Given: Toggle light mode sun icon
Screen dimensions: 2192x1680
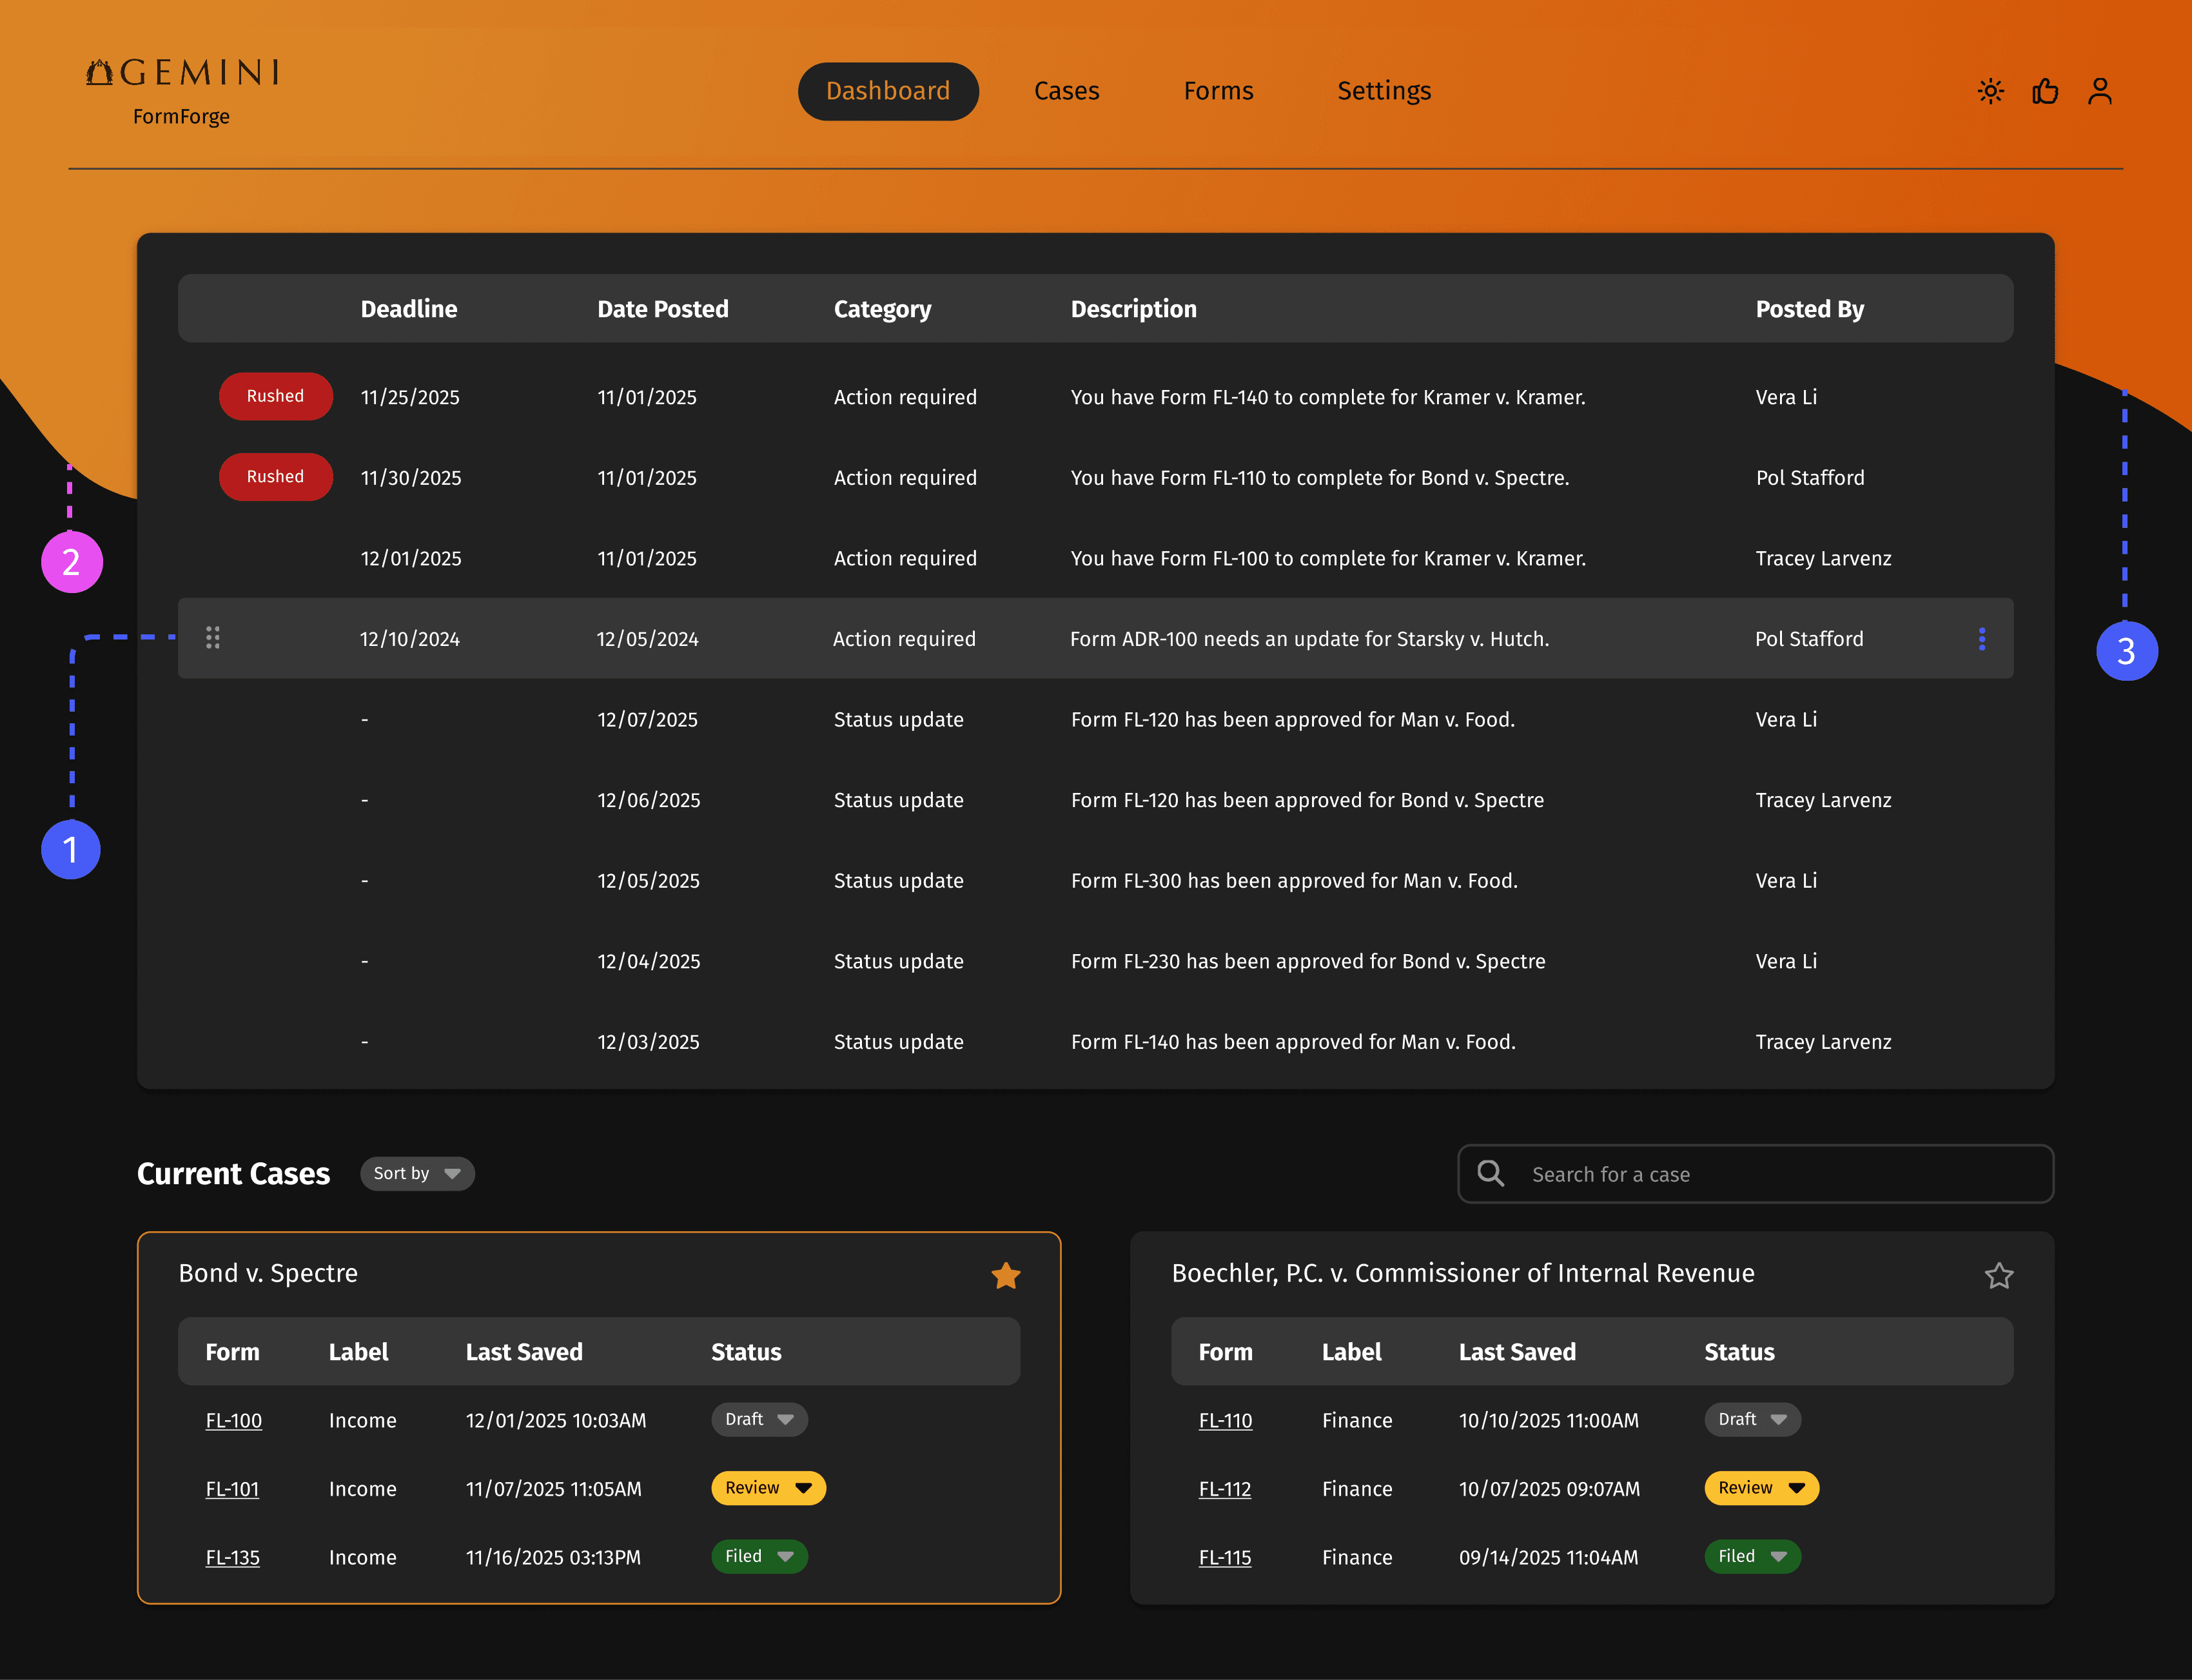Looking at the screenshot, I should pos(1990,91).
